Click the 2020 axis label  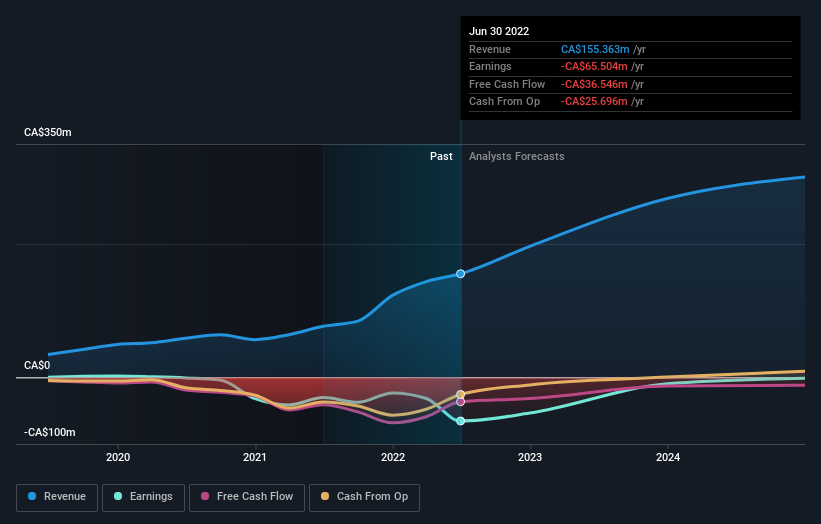[x=118, y=458]
